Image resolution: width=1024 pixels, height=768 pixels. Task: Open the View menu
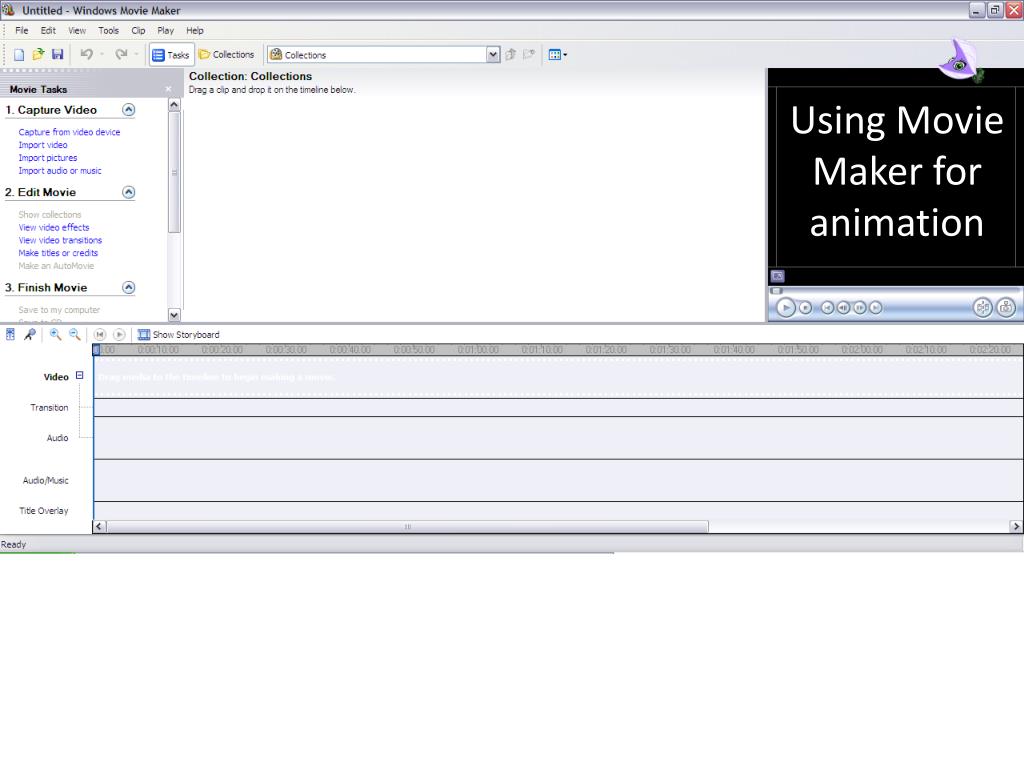coord(77,31)
